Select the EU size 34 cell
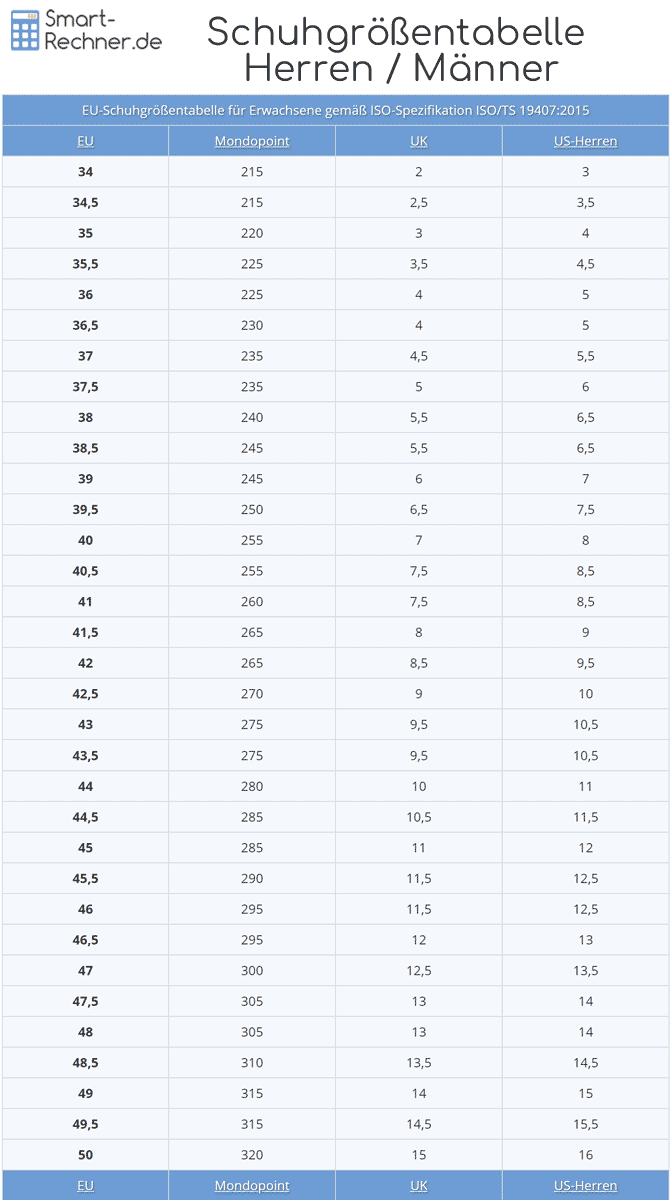670x1200 pixels. [85, 172]
